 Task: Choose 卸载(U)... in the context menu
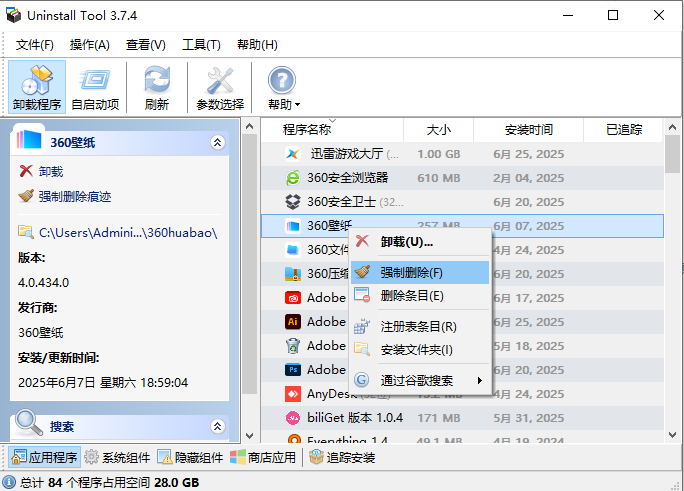click(420, 242)
